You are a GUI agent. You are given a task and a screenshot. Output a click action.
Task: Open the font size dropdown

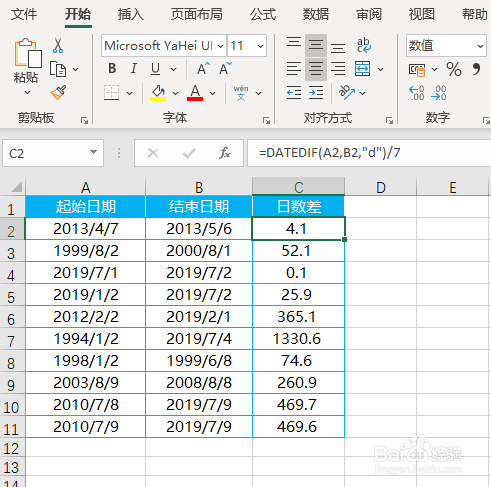pyautogui.click(x=261, y=46)
